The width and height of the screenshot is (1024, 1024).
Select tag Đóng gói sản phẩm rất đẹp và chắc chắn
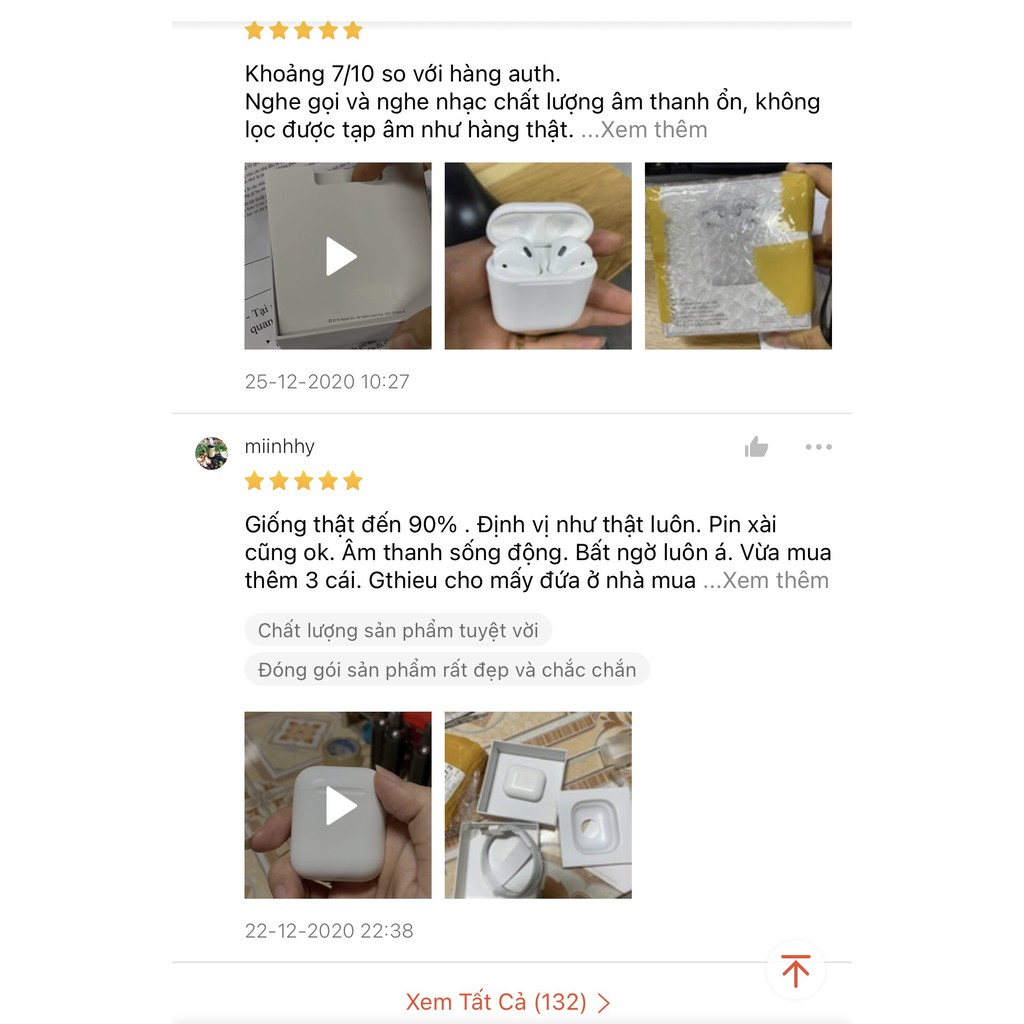tap(447, 669)
